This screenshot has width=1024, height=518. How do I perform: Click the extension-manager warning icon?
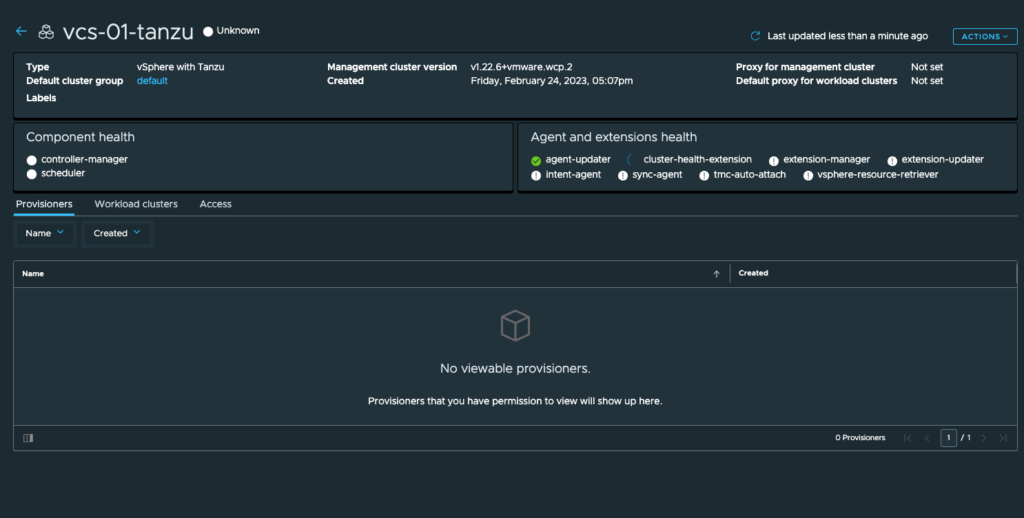(x=773, y=161)
